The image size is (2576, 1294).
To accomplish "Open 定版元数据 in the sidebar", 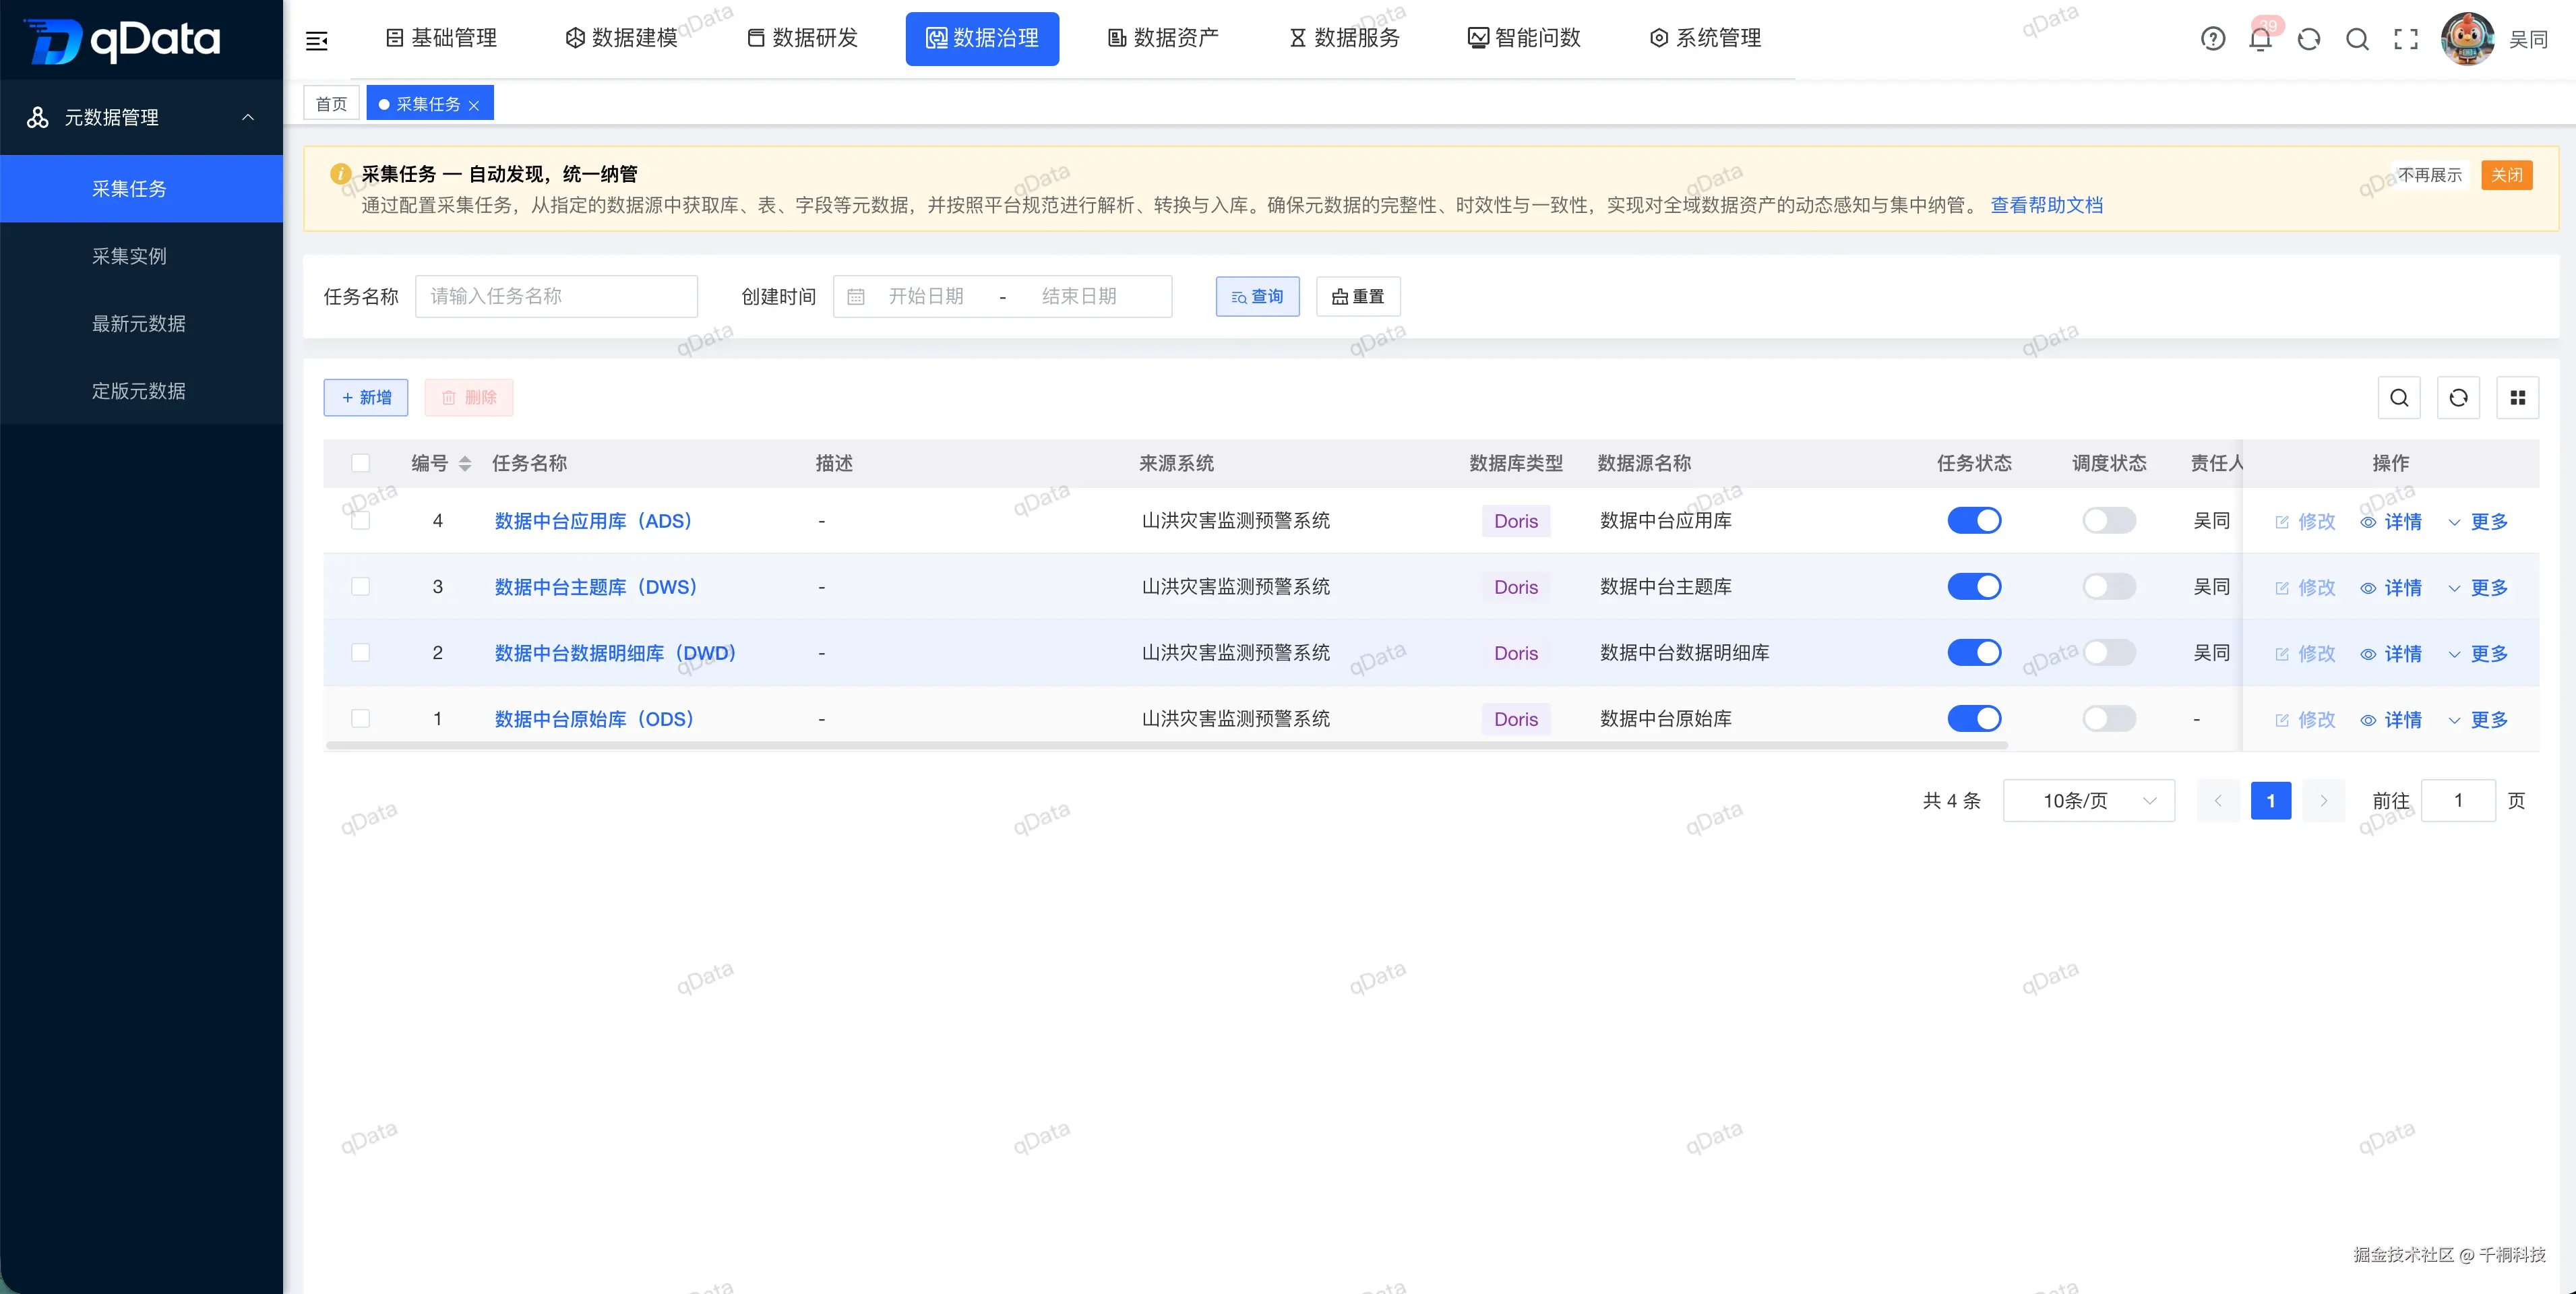I will pos(141,391).
